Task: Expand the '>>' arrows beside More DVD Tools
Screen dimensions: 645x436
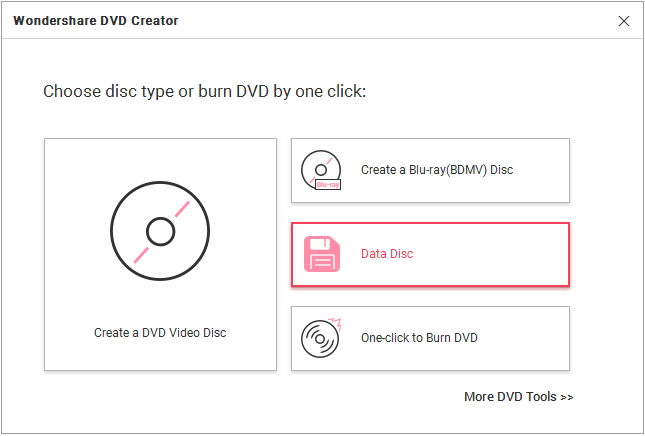Action: point(567,397)
